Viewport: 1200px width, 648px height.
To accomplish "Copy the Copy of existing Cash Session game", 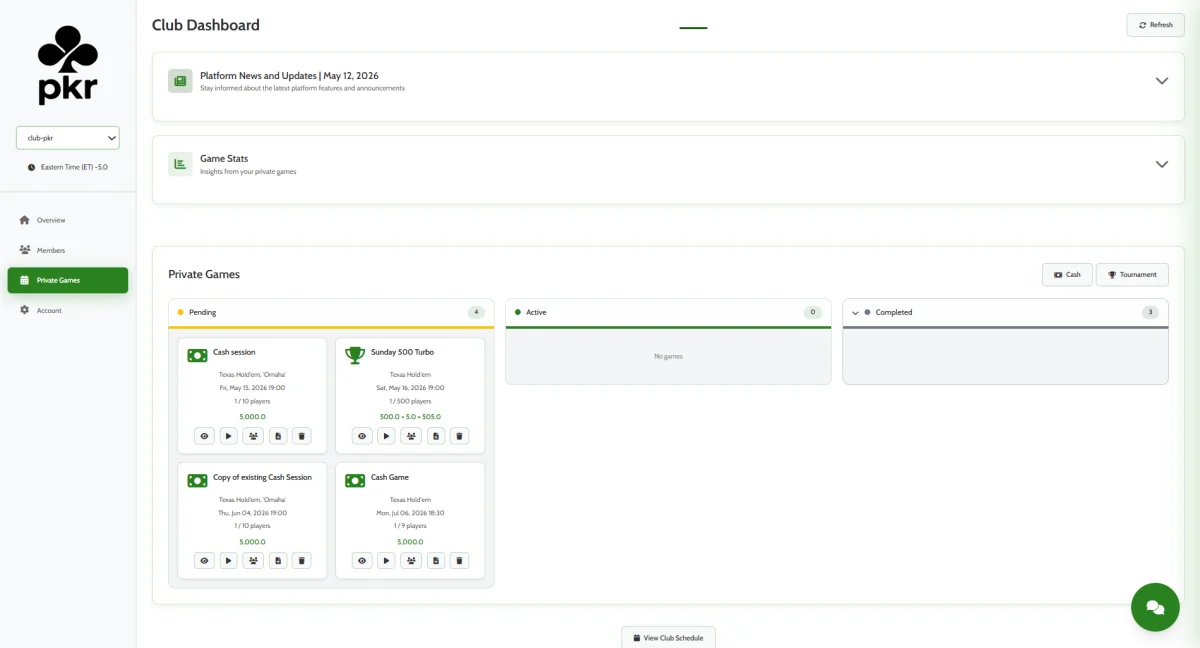I will [x=278, y=561].
